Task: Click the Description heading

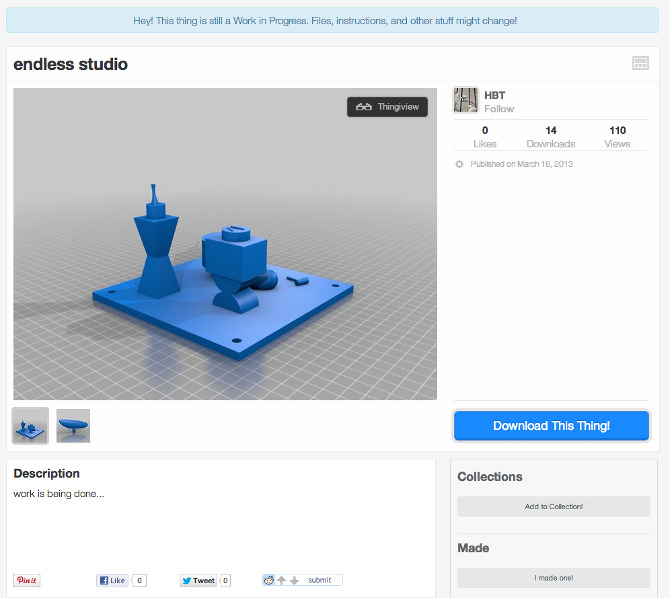Action: tap(47, 473)
